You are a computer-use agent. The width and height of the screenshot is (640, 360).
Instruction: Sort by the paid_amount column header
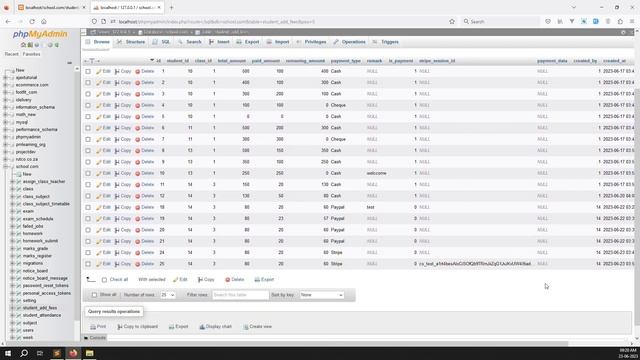(266, 61)
